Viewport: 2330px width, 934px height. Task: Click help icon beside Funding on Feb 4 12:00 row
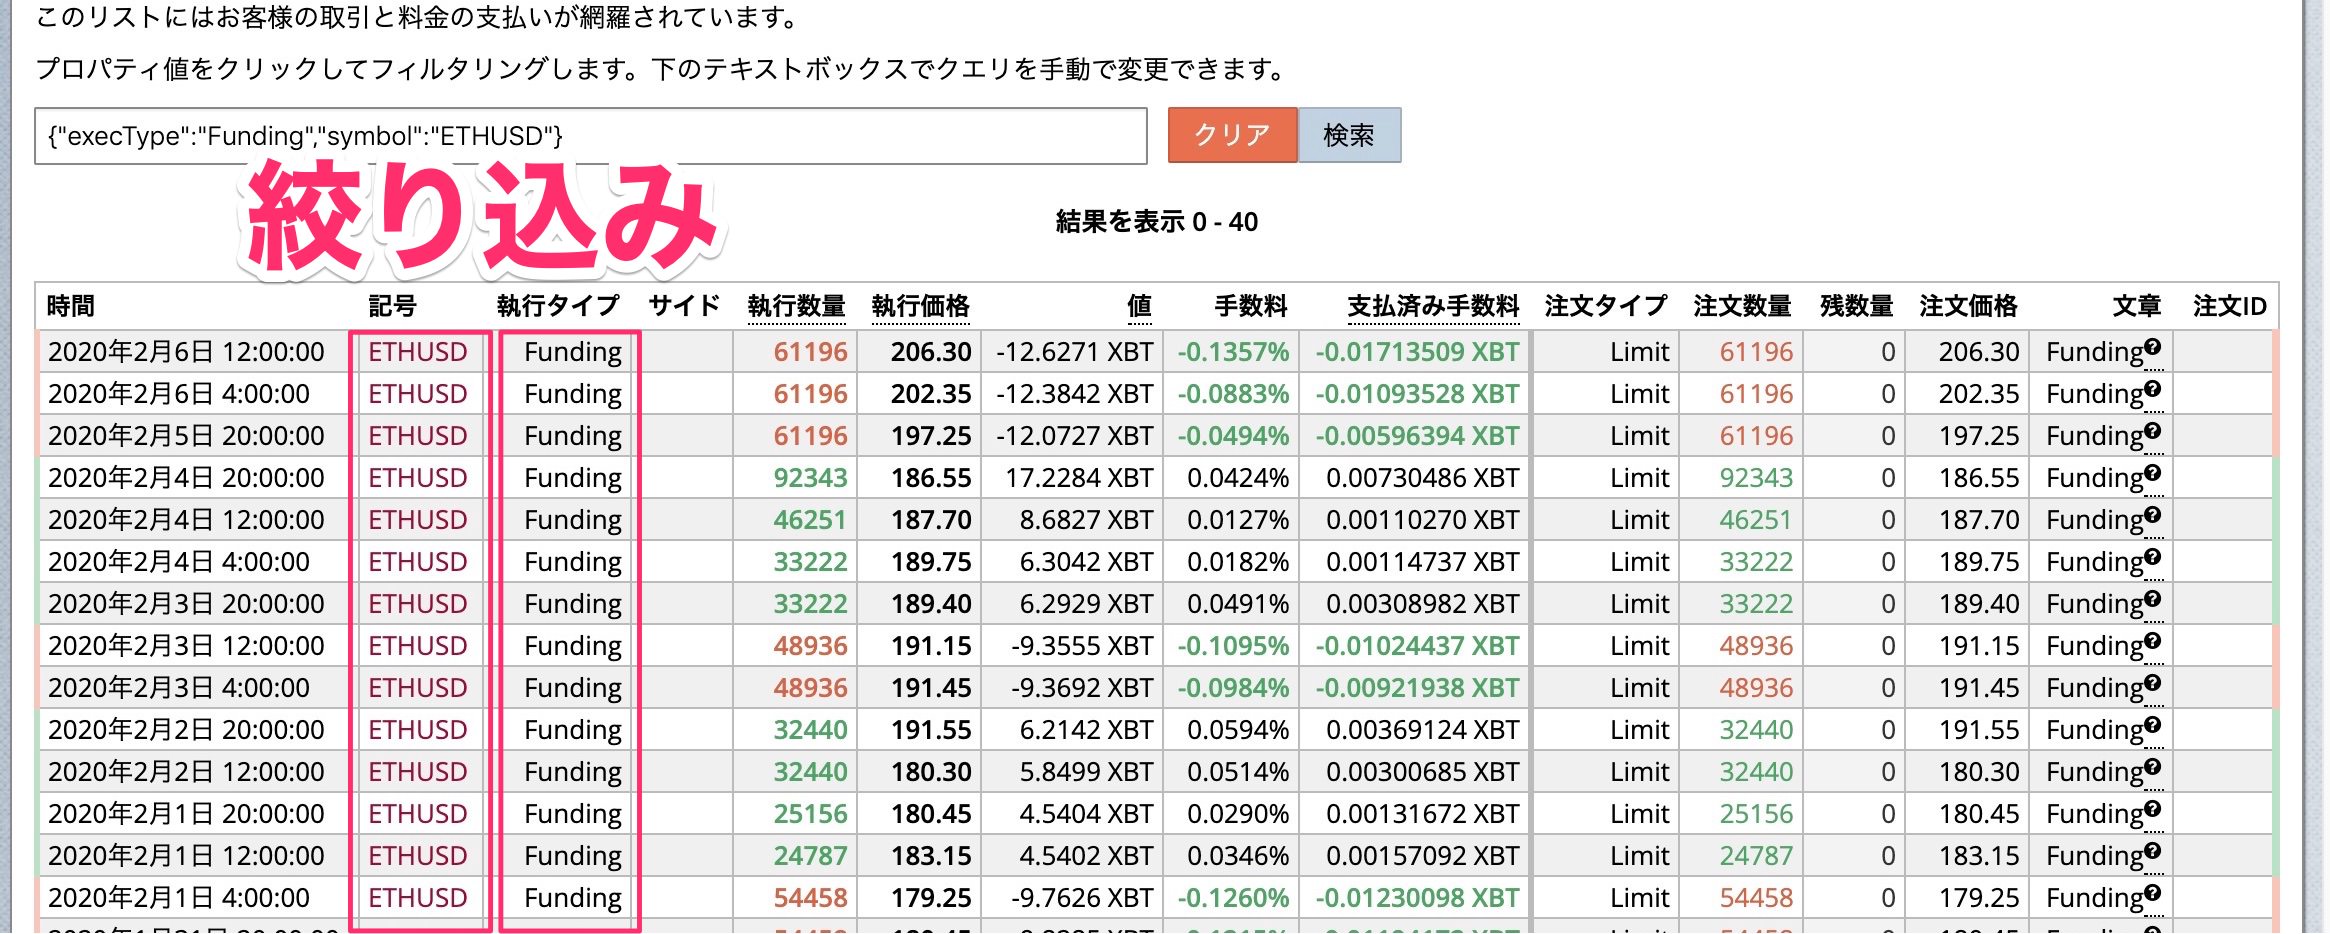coord(2153,514)
